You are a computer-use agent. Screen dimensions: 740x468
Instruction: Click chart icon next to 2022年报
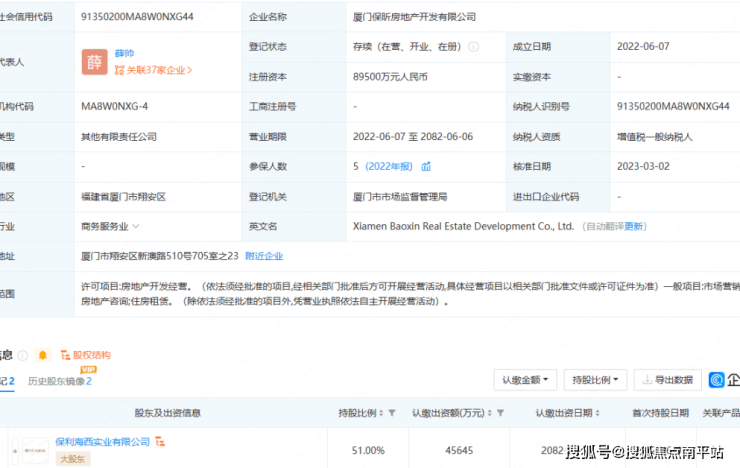(x=426, y=166)
